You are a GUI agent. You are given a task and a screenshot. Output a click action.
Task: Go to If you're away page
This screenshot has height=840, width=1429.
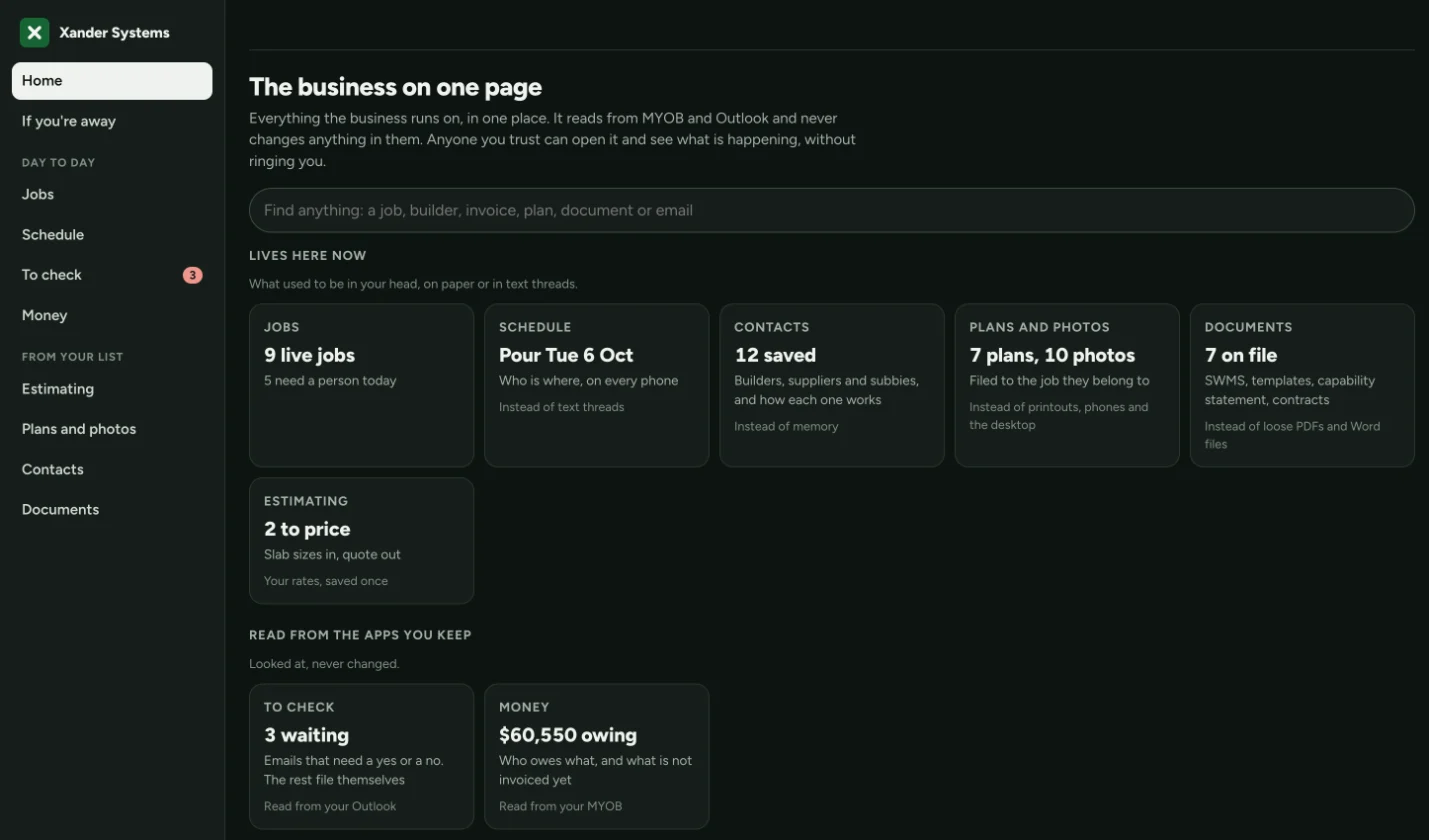point(112,121)
